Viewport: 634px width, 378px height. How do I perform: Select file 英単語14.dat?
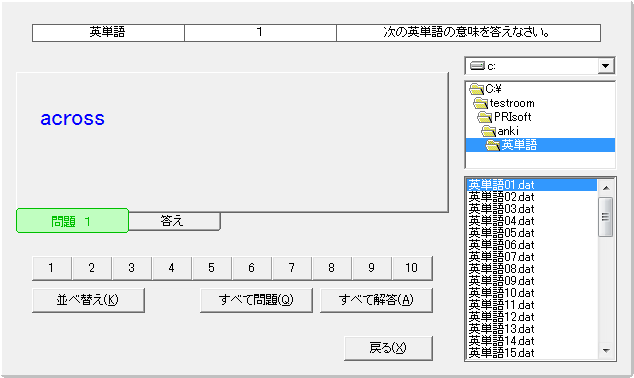tap(531, 341)
